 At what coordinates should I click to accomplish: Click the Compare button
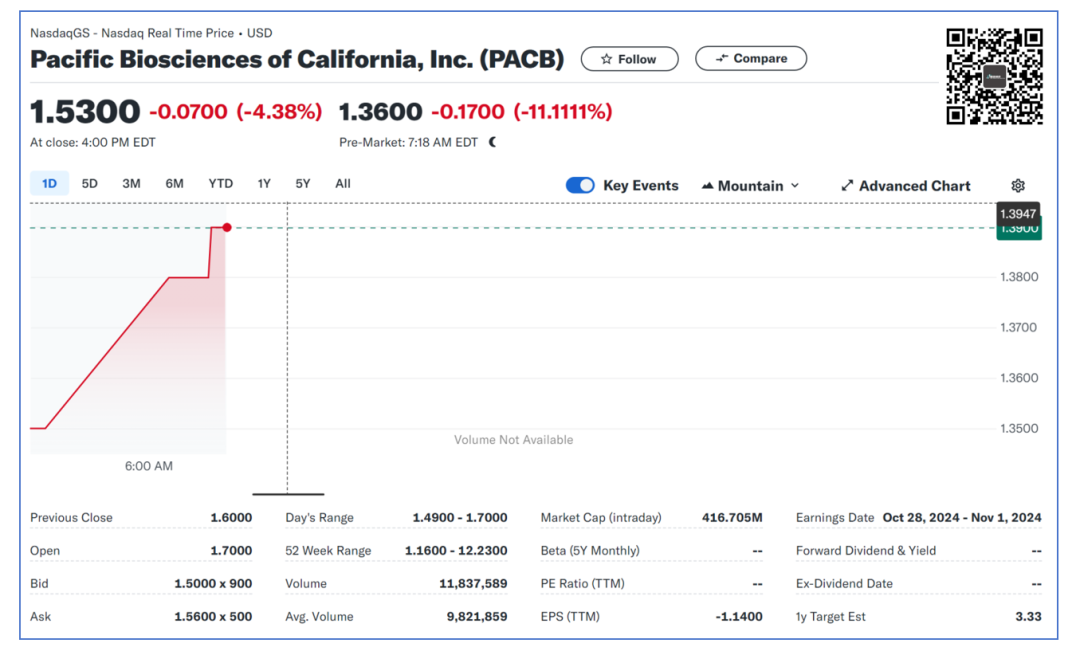click(x=751, y=59)
